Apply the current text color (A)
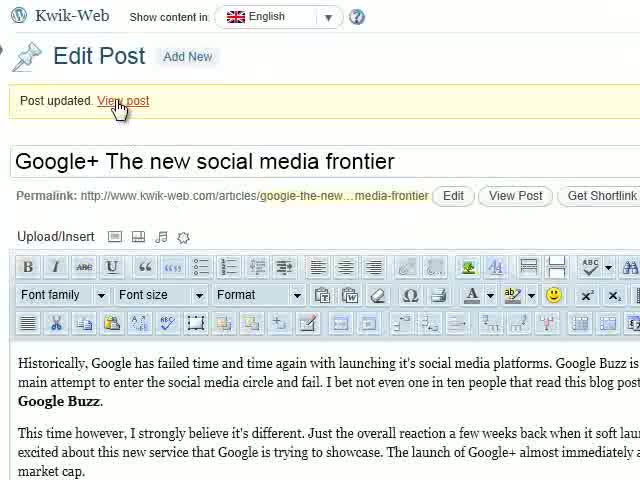This screenshot has height=480, width=640. click(472, 295)
